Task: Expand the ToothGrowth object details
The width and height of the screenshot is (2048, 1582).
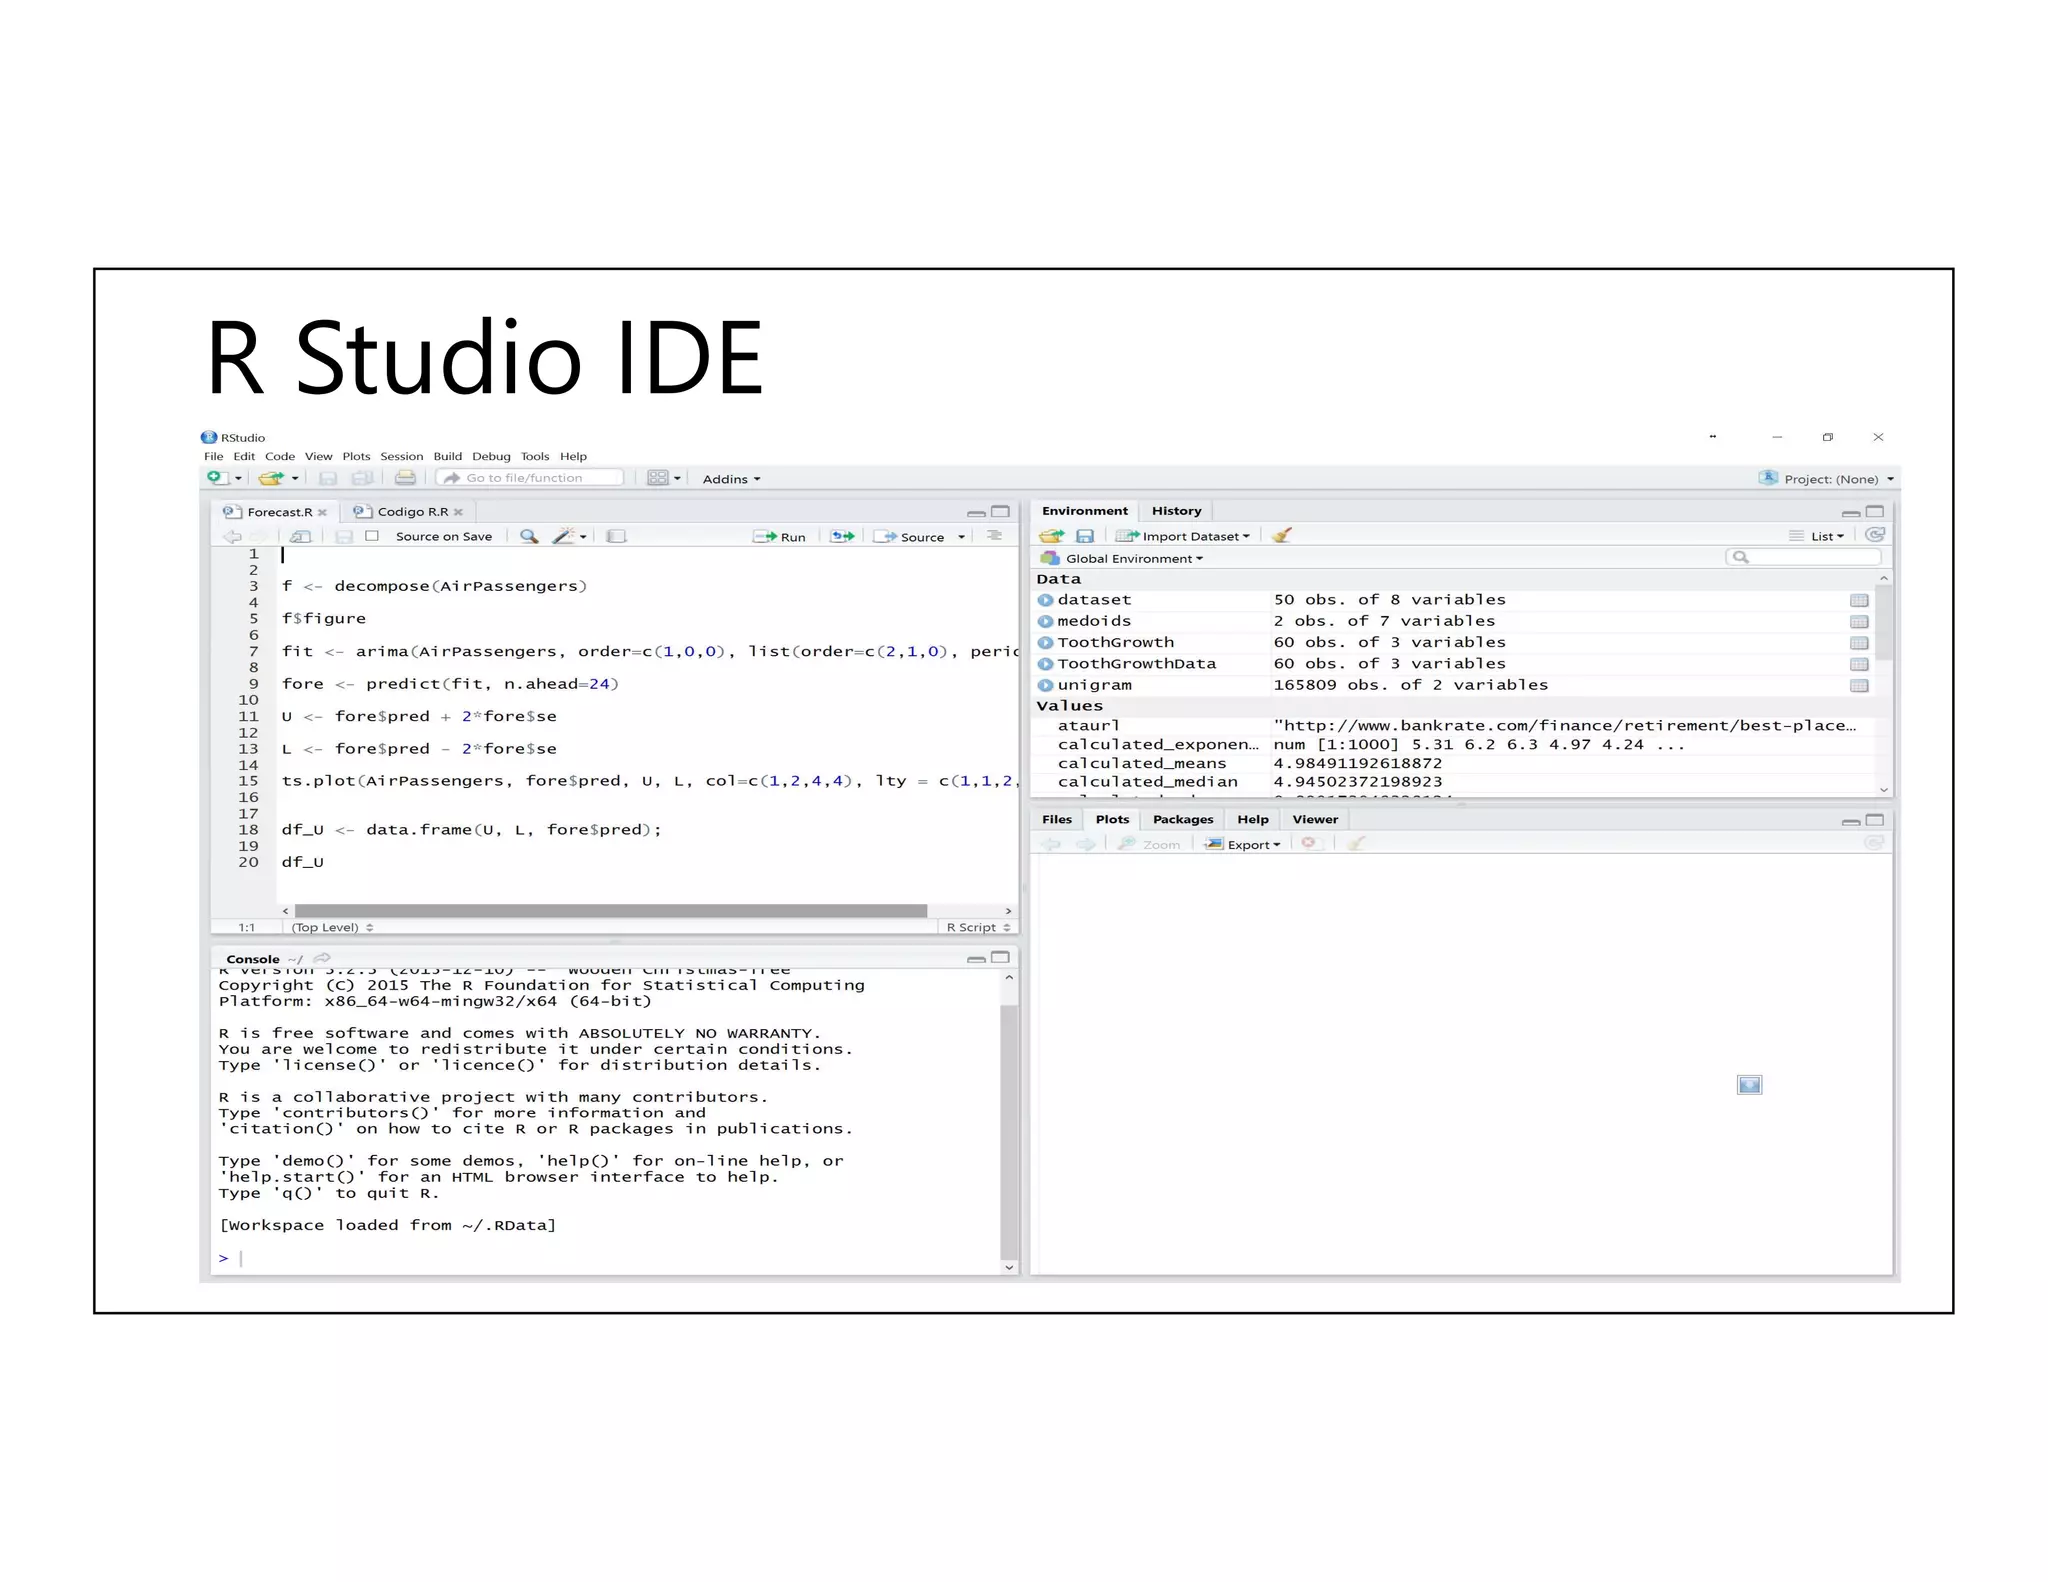Action: pos(1046,643)
